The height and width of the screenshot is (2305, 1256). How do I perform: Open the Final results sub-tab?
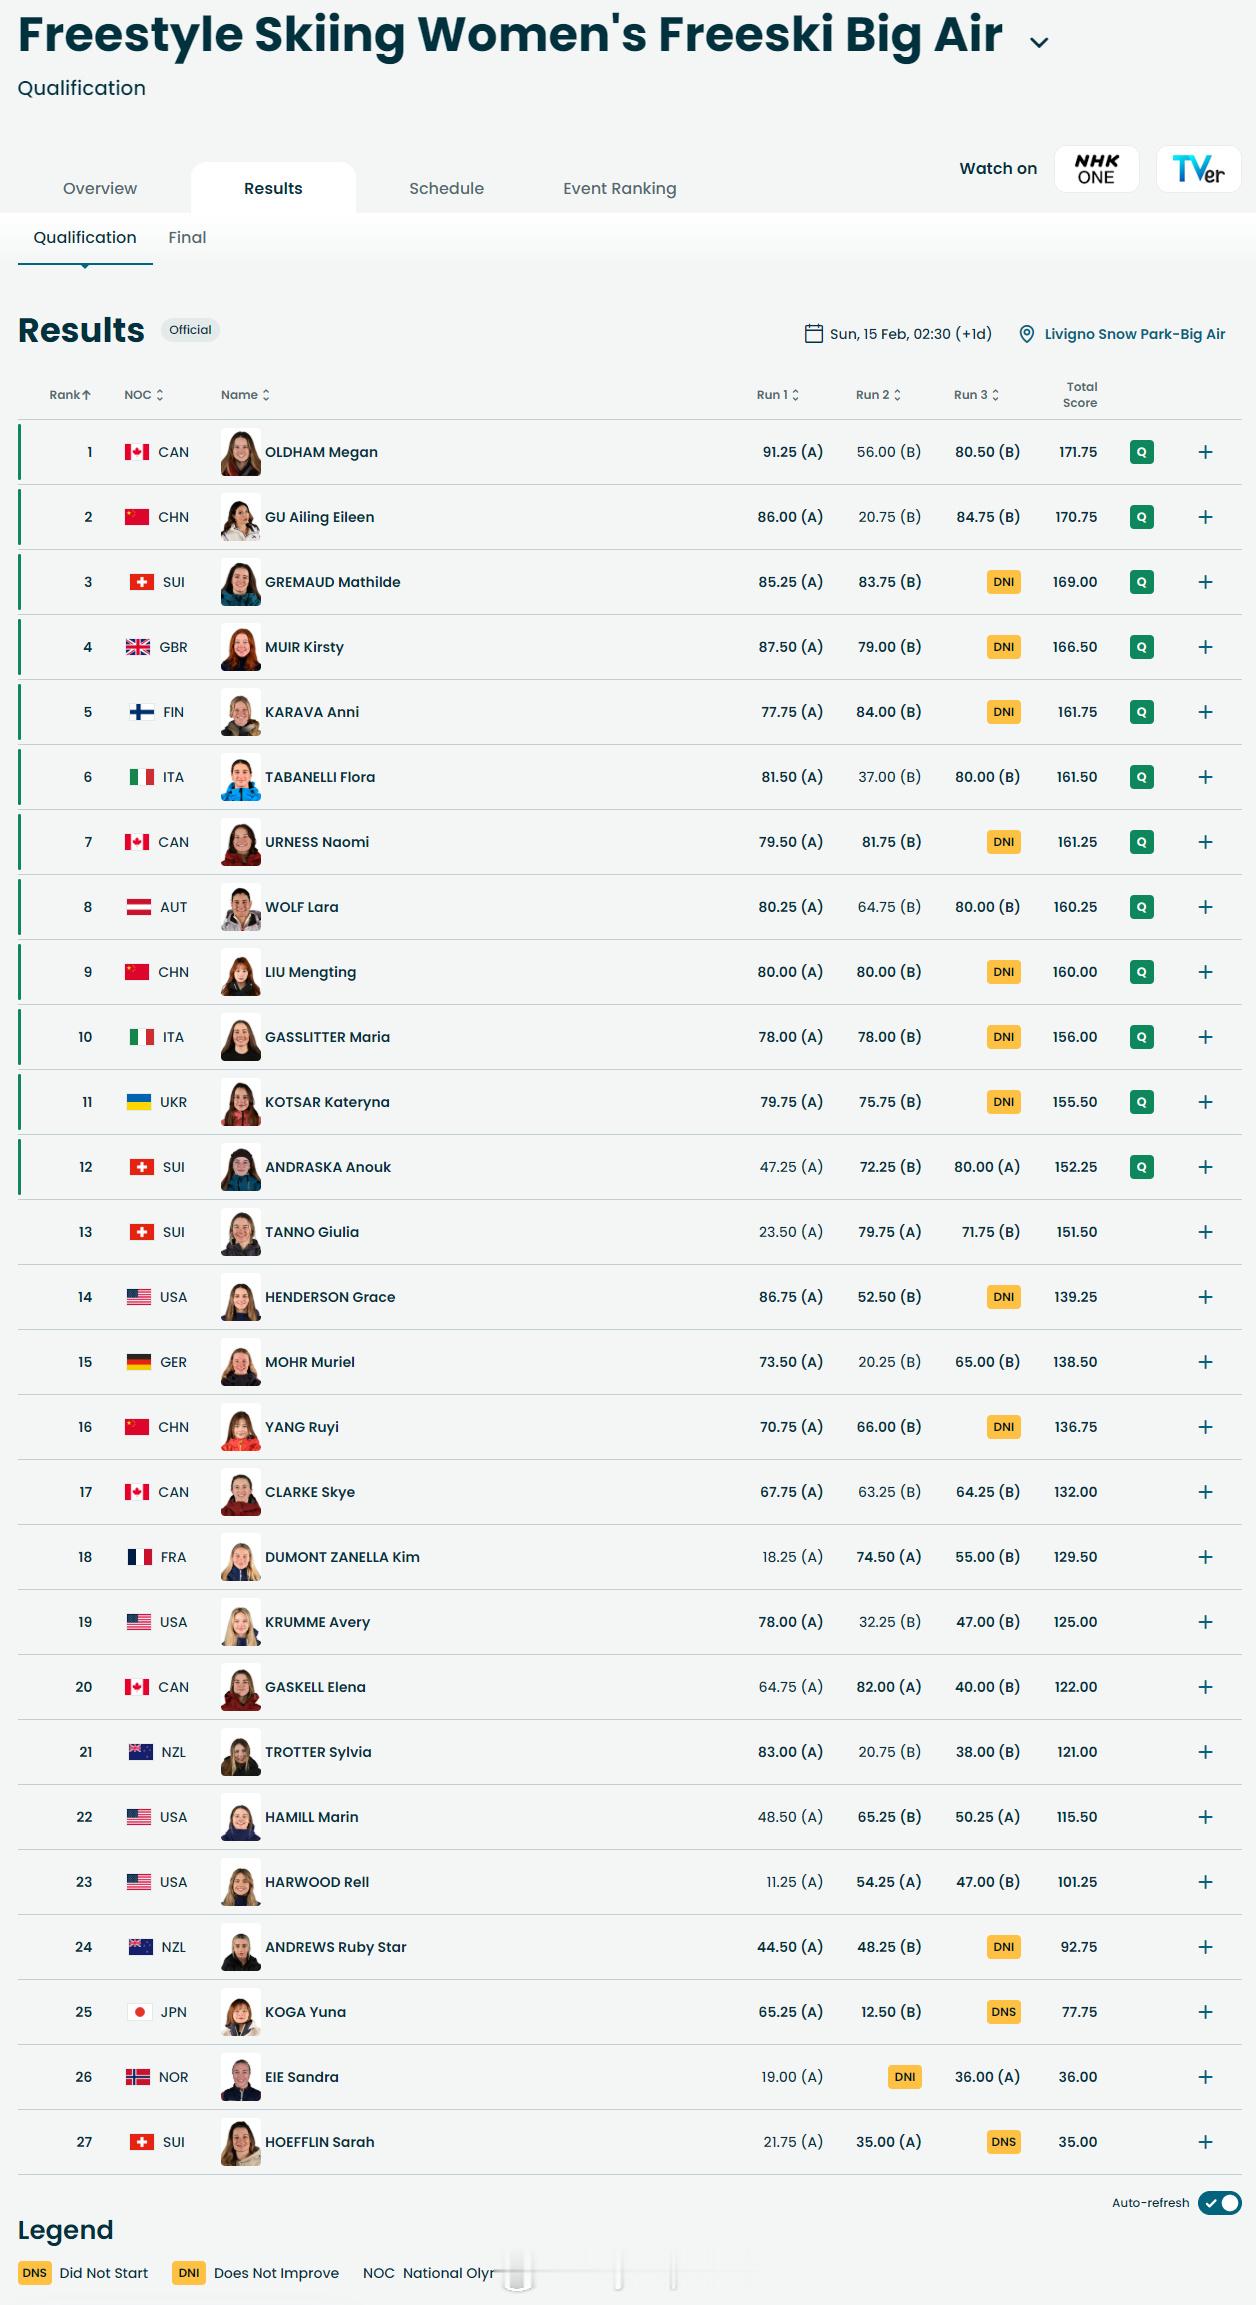click(x=187, y=237)
